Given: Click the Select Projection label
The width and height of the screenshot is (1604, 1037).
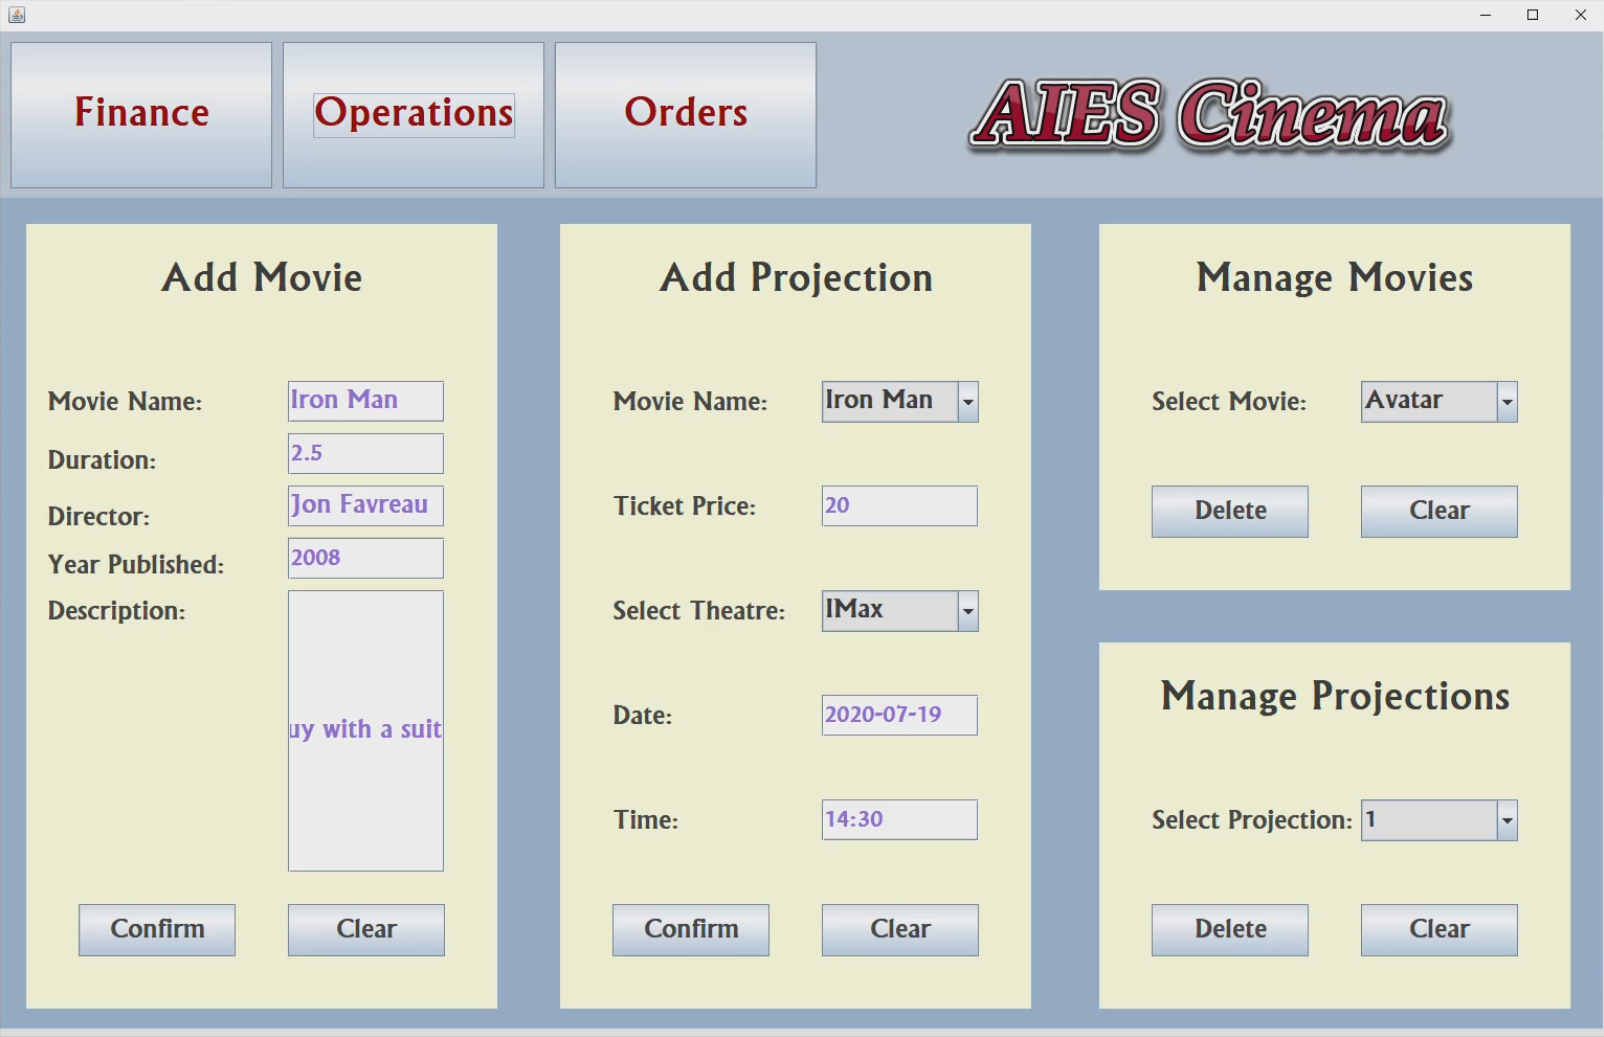Looking at the screenshot, I should pyautogui.click(x=1252, y=821).
